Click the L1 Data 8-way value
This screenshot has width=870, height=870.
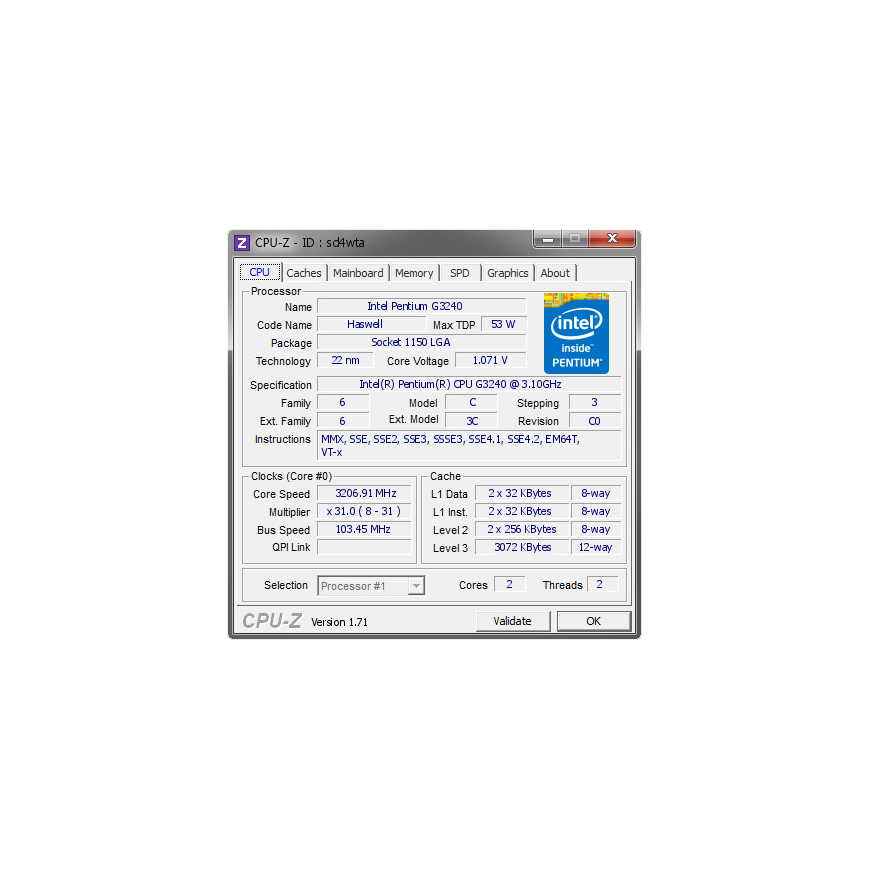[596, 493]
